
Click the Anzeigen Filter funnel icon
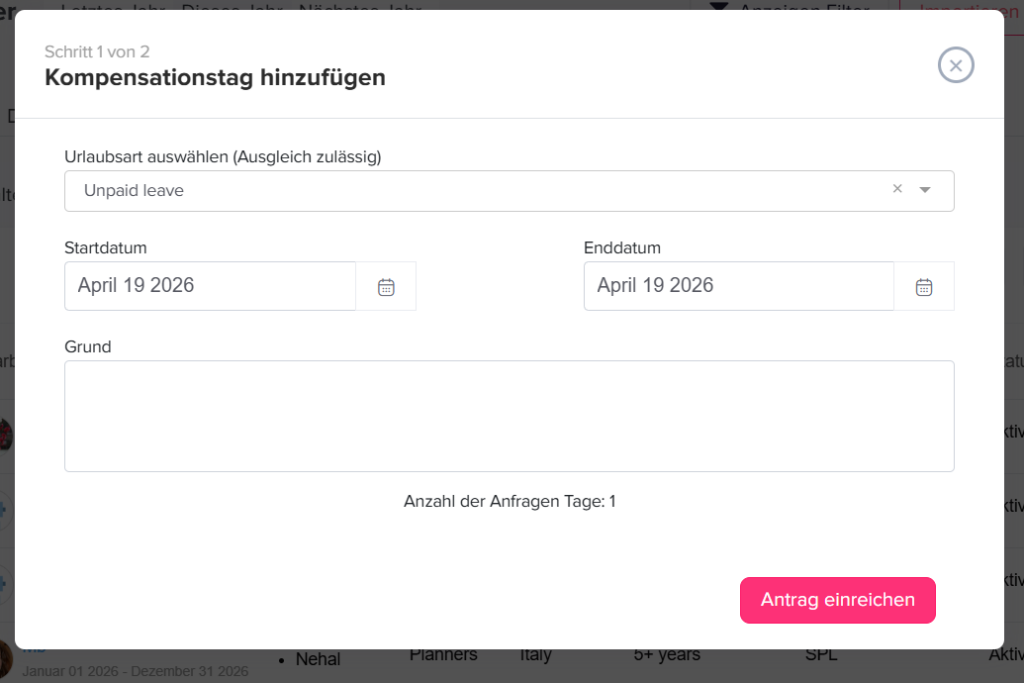(718, 8)
